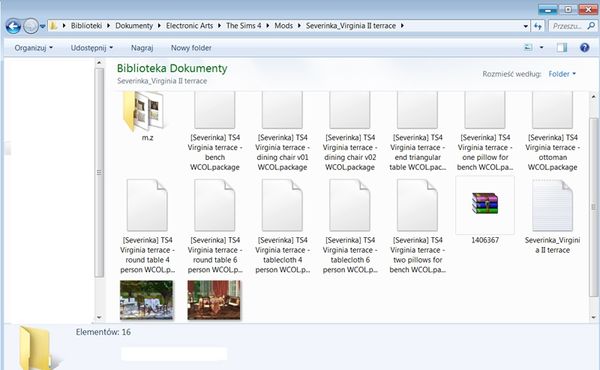Toggle the preview pane icon
Viewport: 600px width, 370px height.
[x=562, y=47]
